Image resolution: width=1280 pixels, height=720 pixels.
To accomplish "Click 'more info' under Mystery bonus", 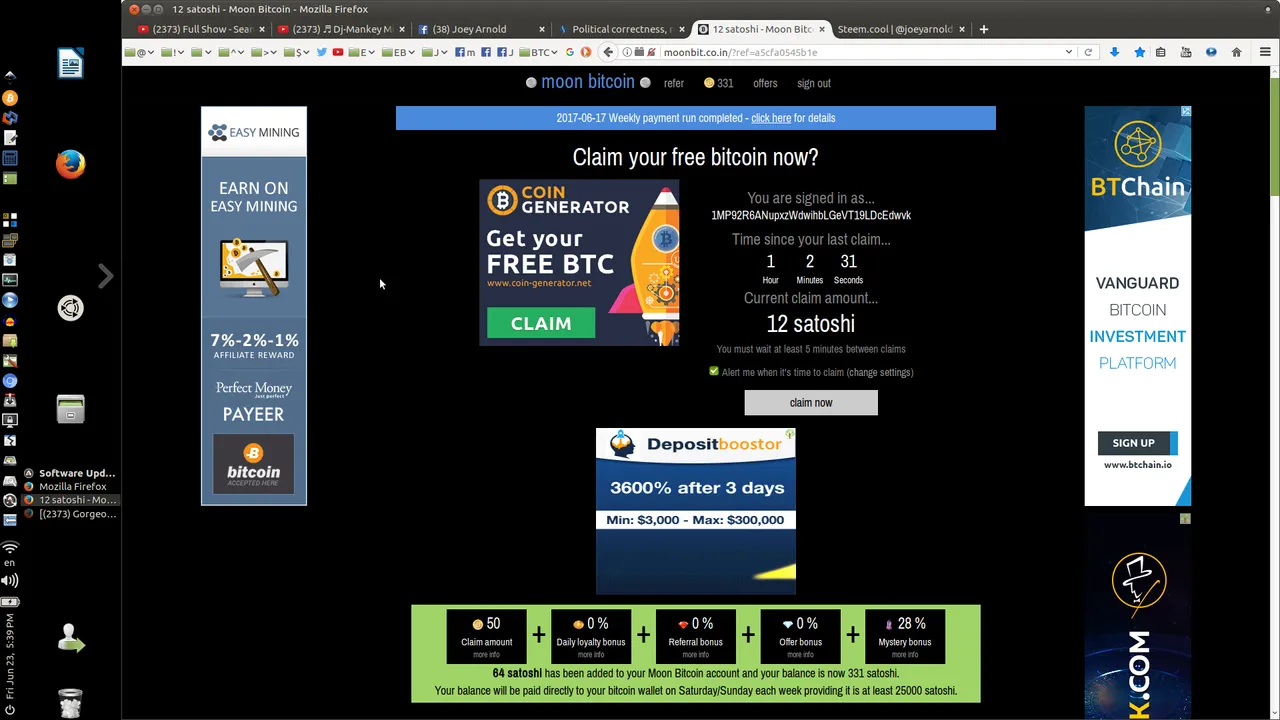I will point(905,655).
